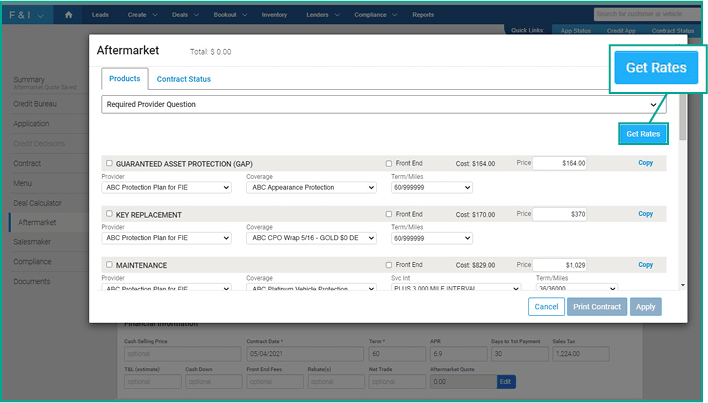Switch to Contract Status tab in Aftermarket
Image resolution: width=708 pixels, height=403 pixels.
click(183, 79)
